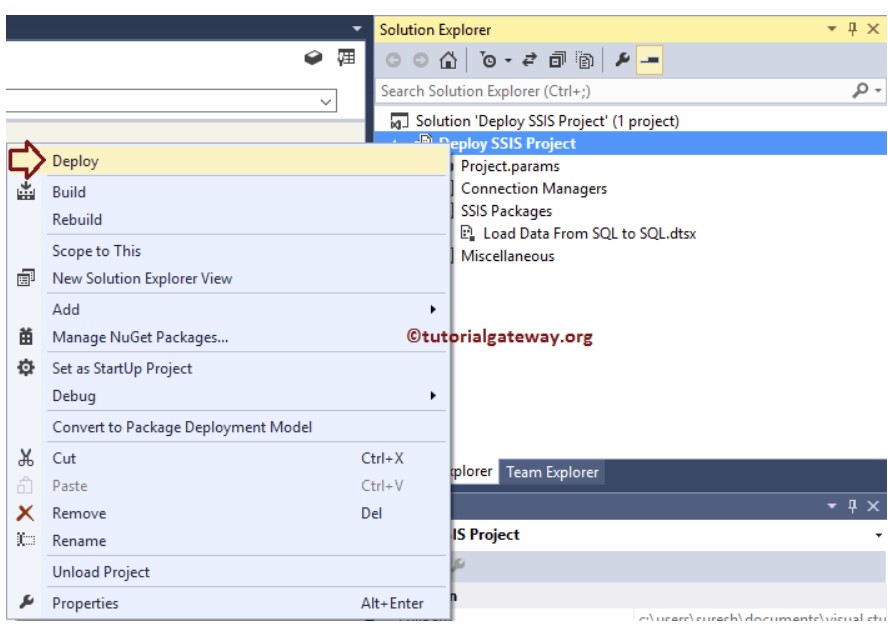888x632 pixels.
Task: Expand the Pending Changes Filter dropdown arrow
Action: (508, 61)
